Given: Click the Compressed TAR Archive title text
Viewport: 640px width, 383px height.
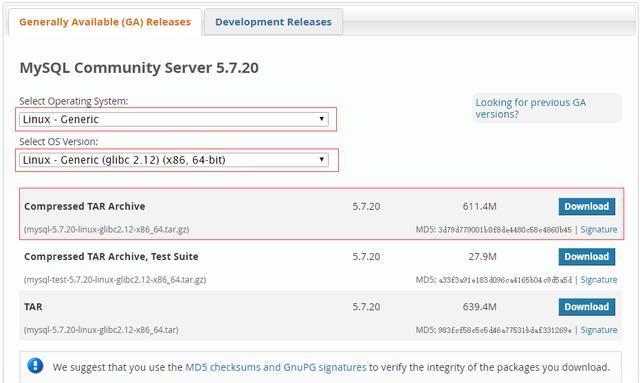Looking at the screenshot, I should [84, 207].
